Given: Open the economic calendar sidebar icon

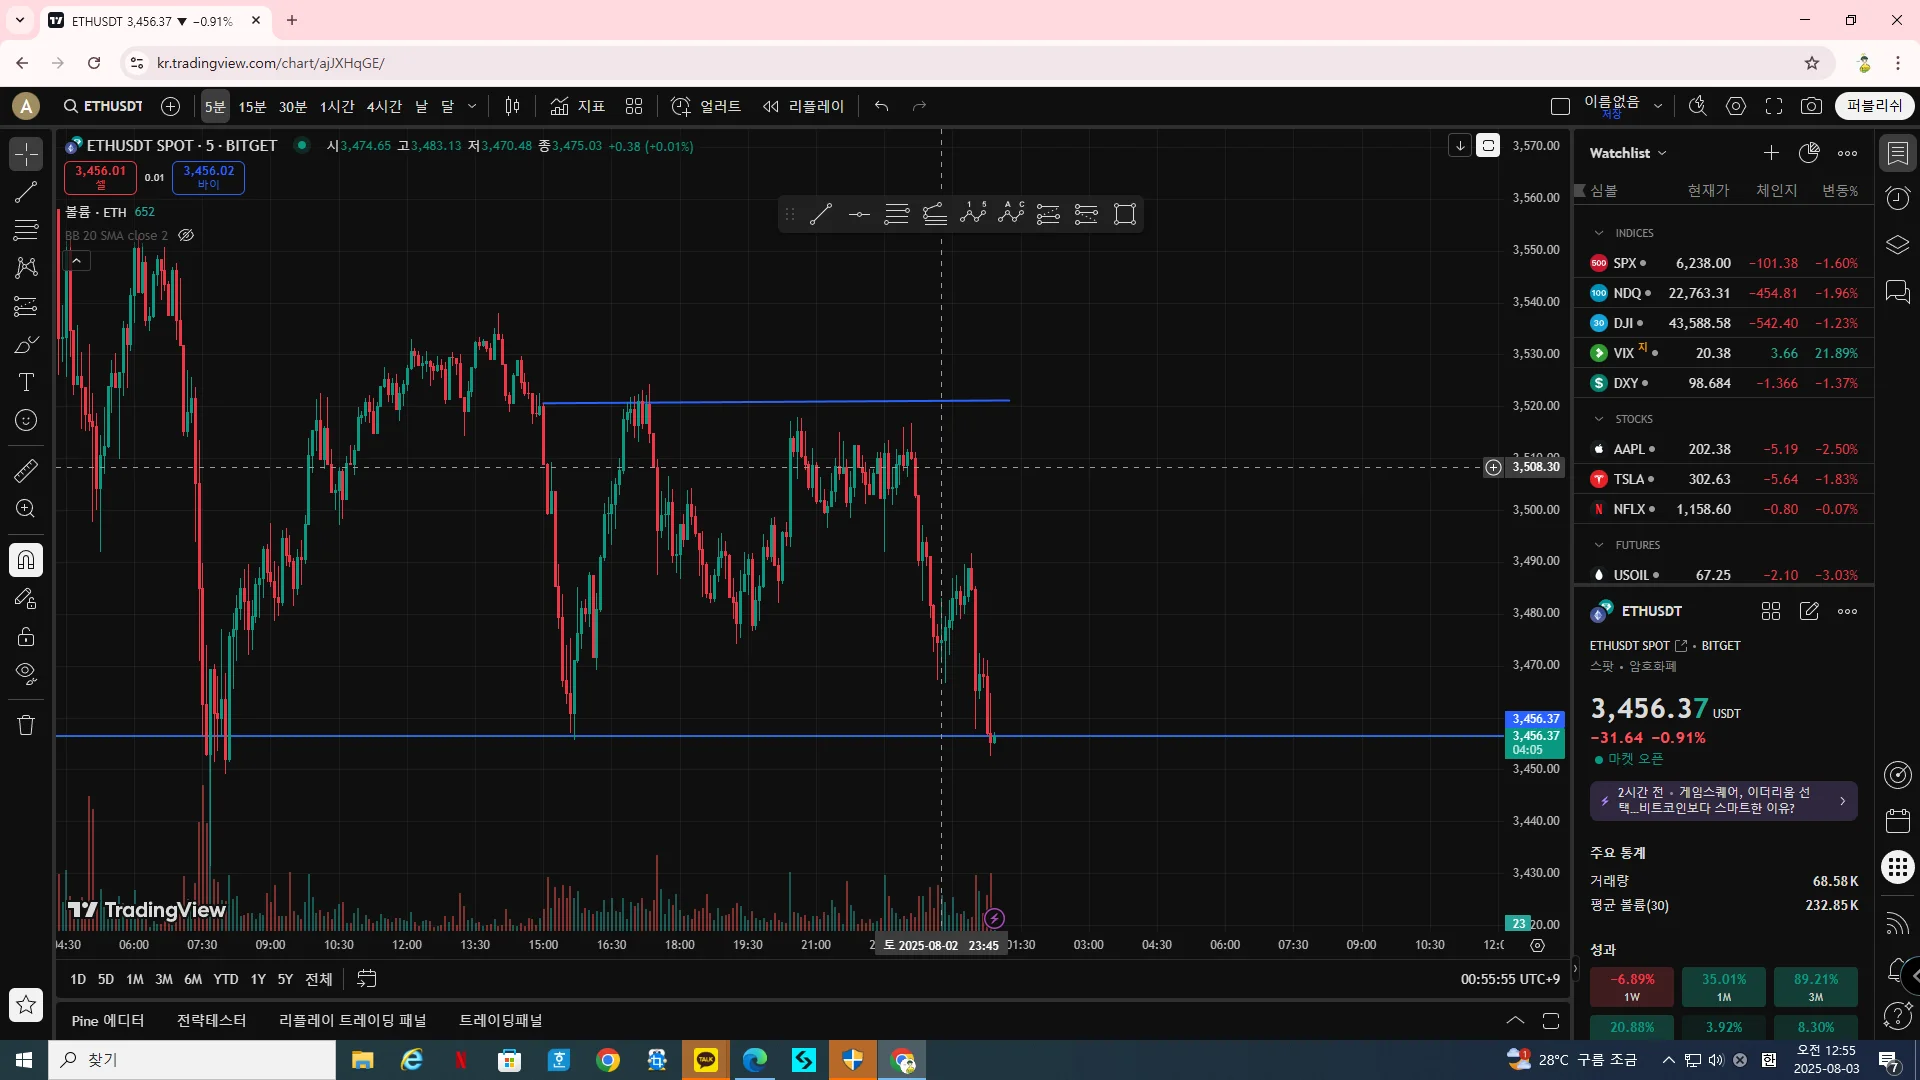Looking at the screenshot, I should 1897,821.
